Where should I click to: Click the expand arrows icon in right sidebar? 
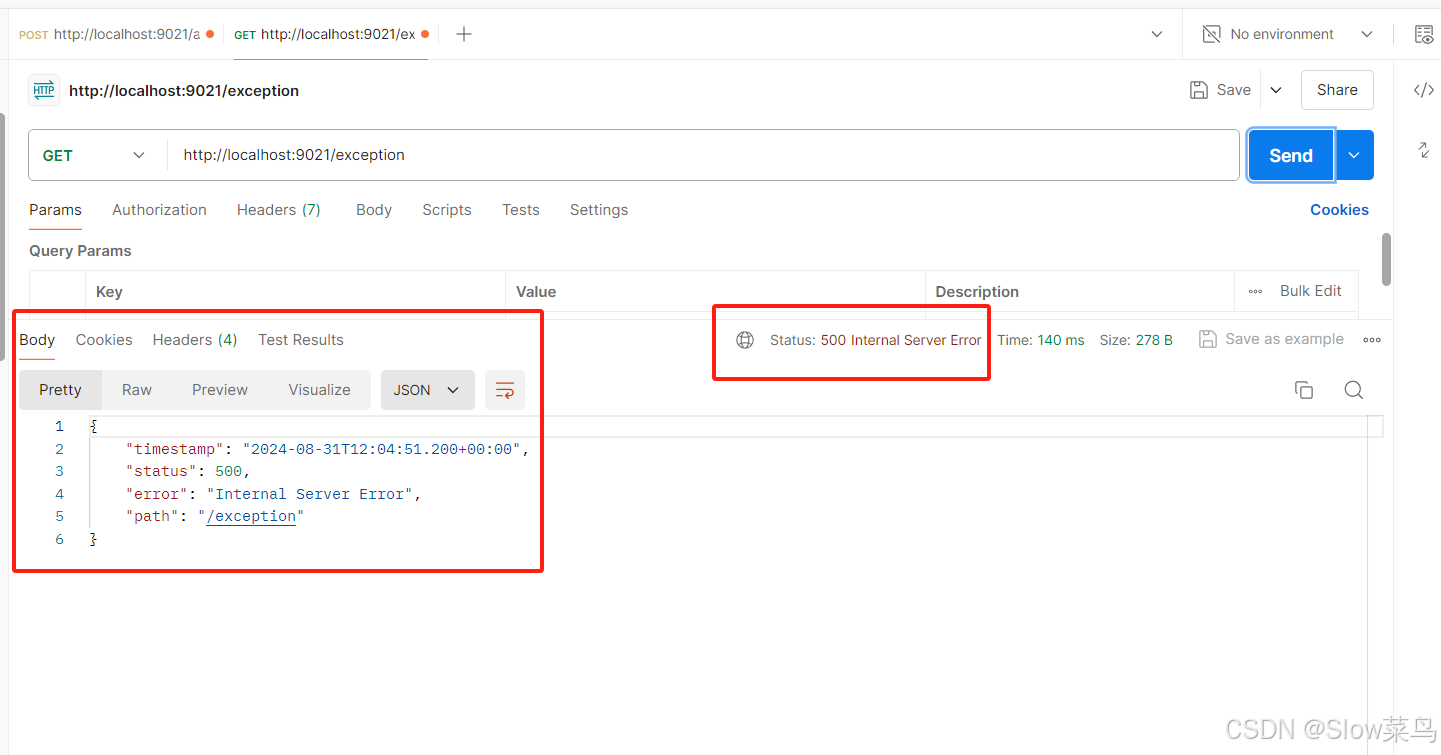tap(1424, 150)
